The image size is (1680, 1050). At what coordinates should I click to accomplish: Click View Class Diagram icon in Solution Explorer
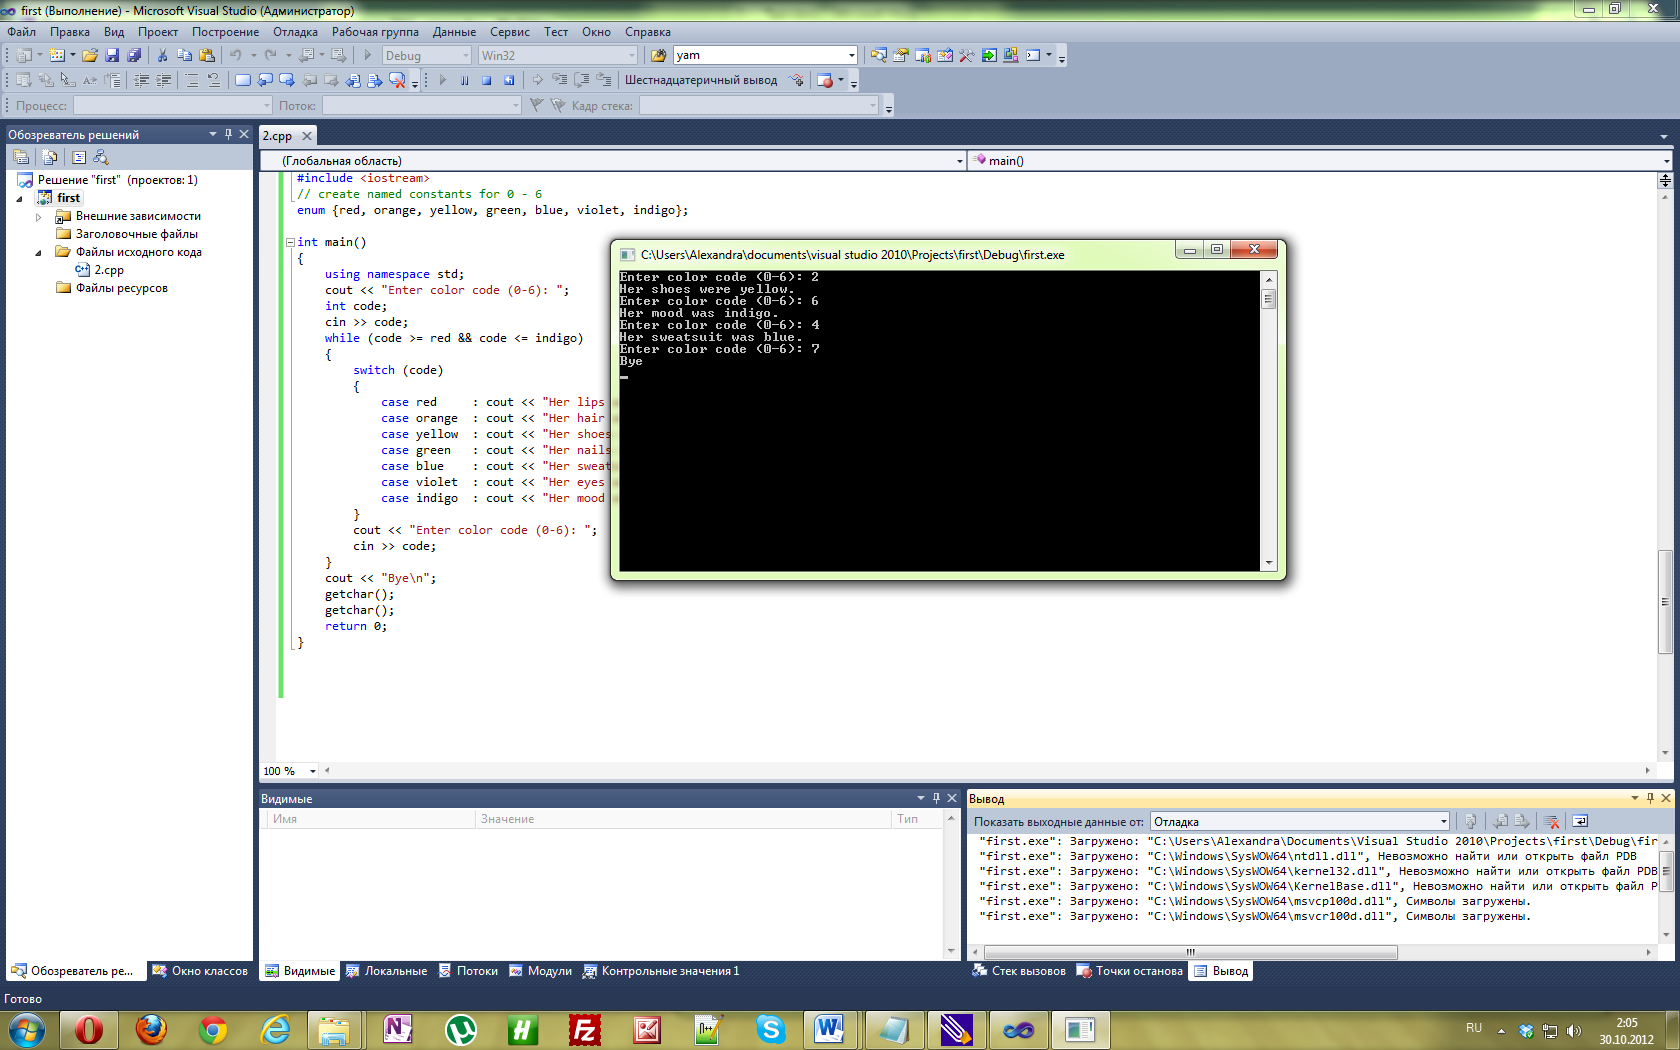coord(100,157)
